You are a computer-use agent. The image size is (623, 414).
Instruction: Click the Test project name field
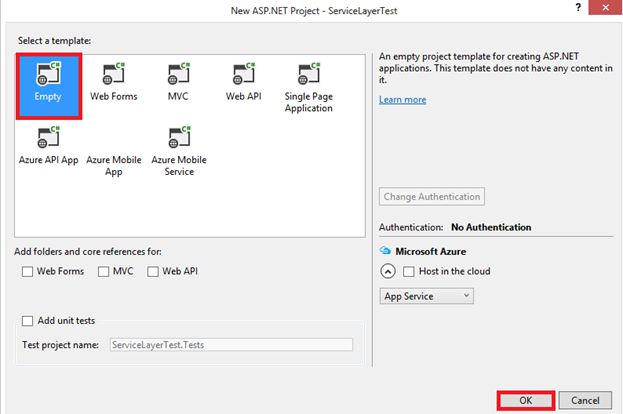click(231, 344)
